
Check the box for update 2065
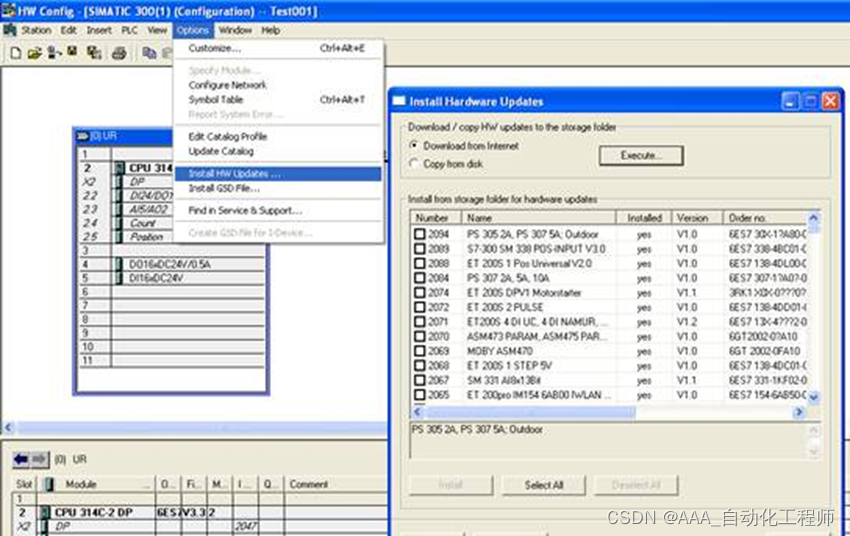pyautogui.click(x=420, y=395)
